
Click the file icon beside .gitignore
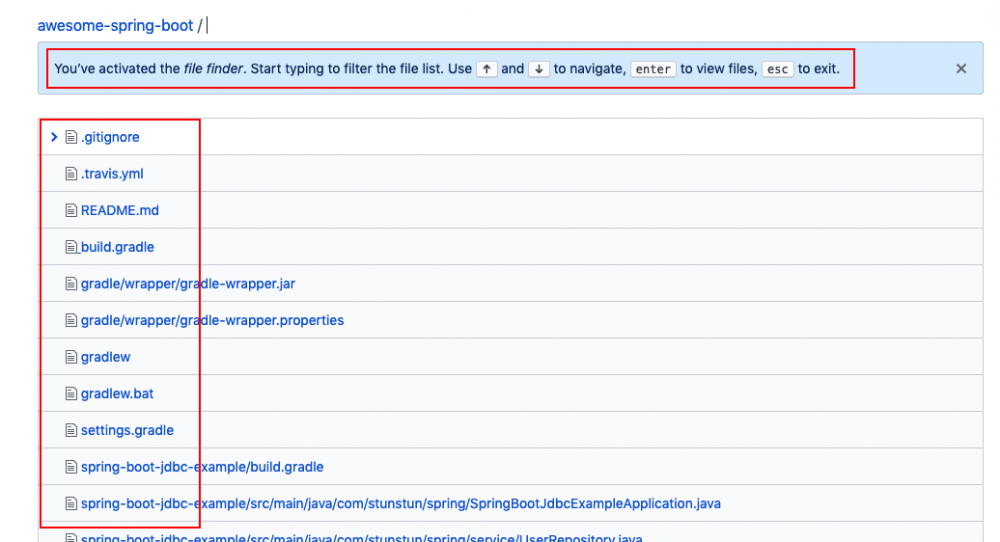click(x=71, y=137)
